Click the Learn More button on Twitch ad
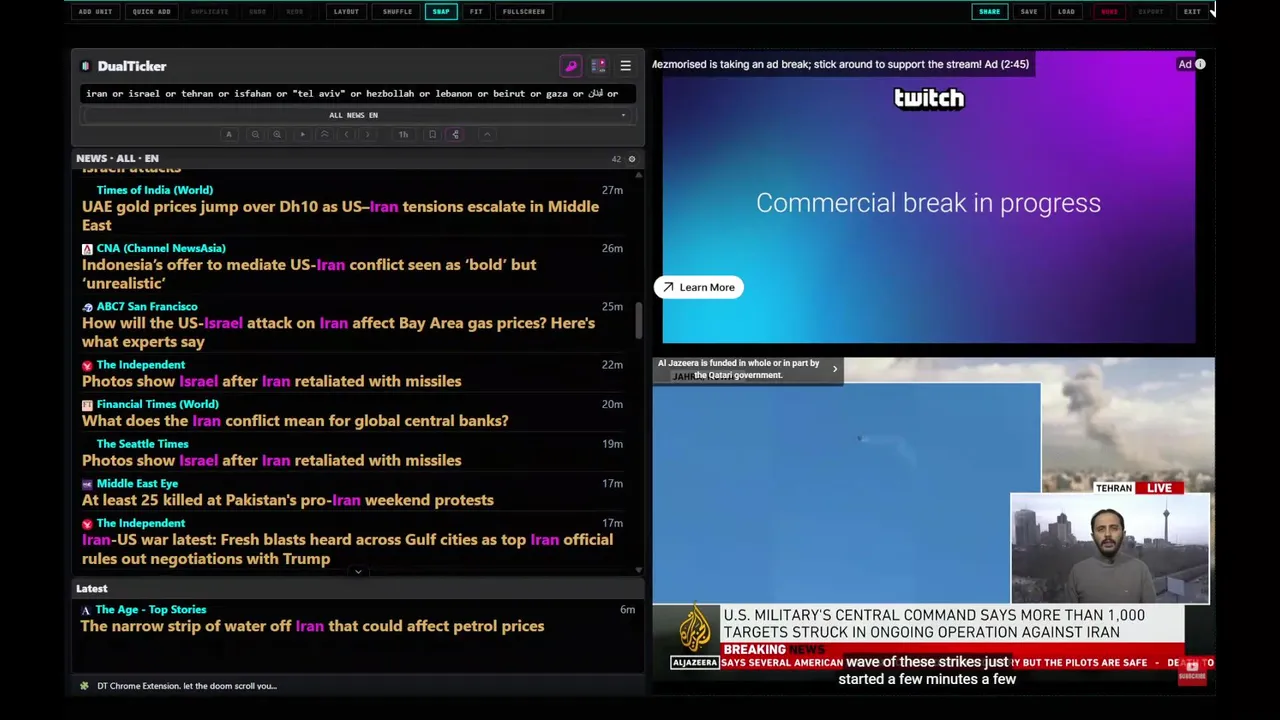 (698, 287)
